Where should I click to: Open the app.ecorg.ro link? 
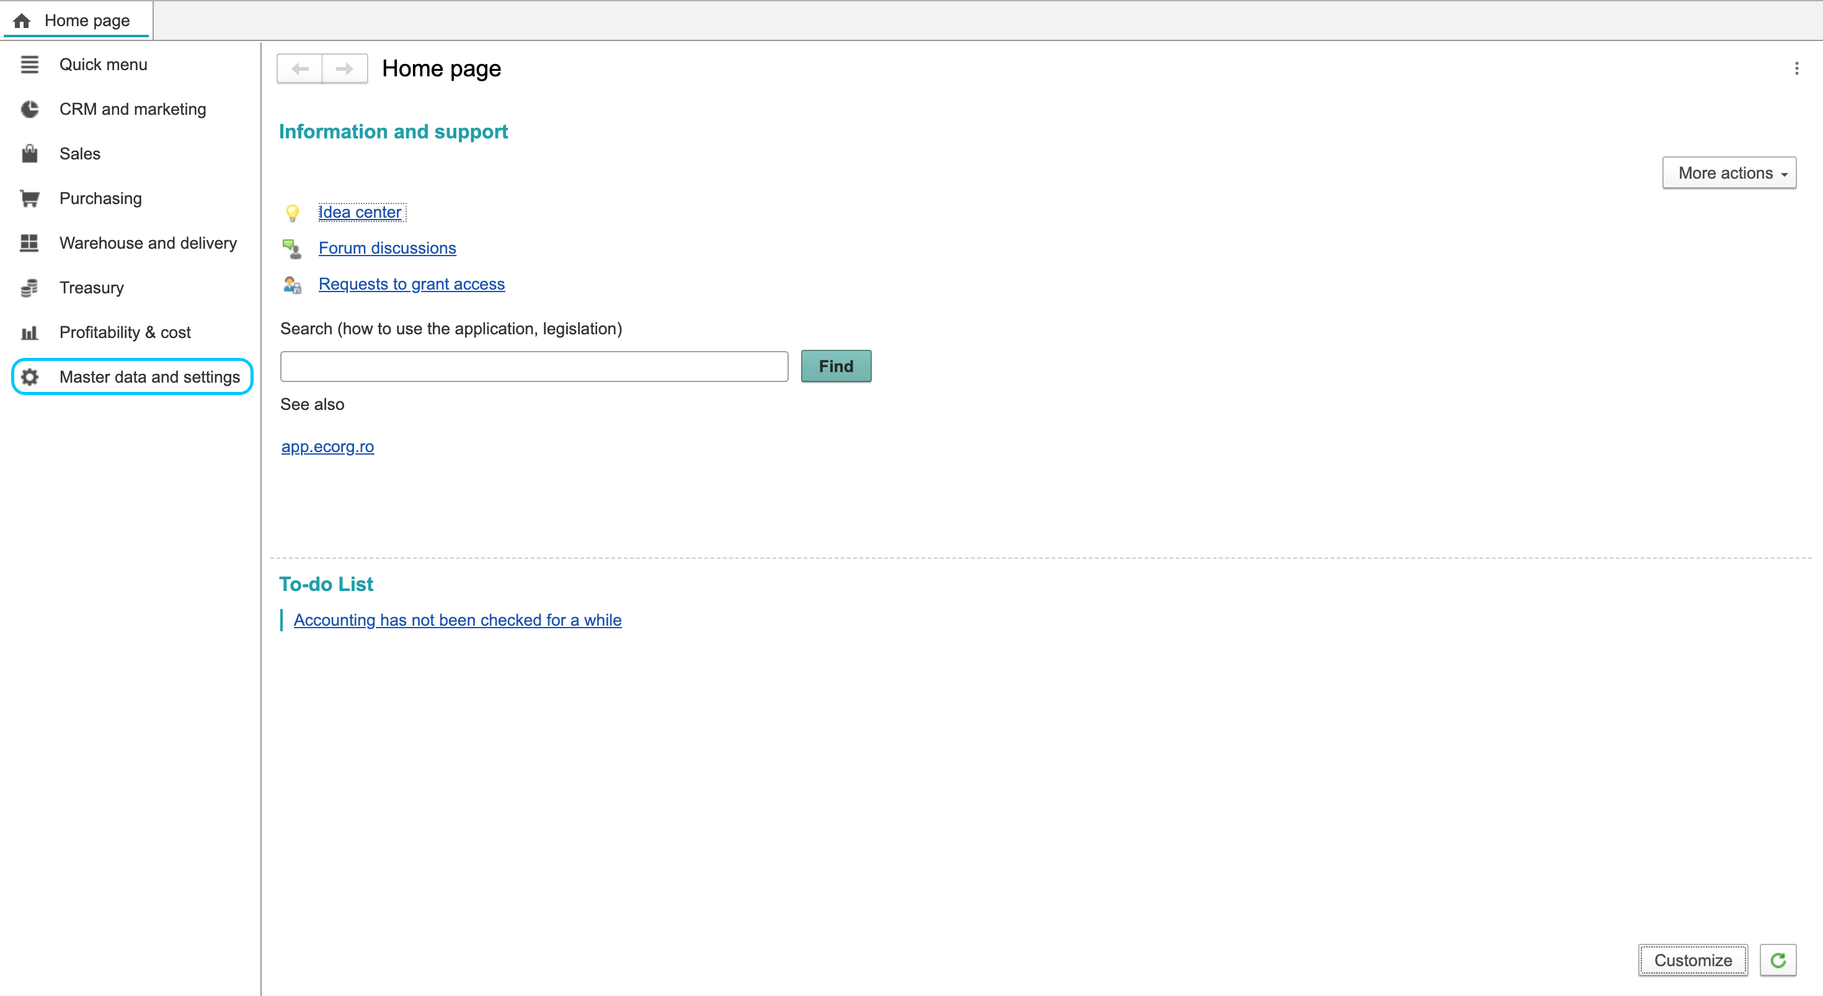coord(328,447)
